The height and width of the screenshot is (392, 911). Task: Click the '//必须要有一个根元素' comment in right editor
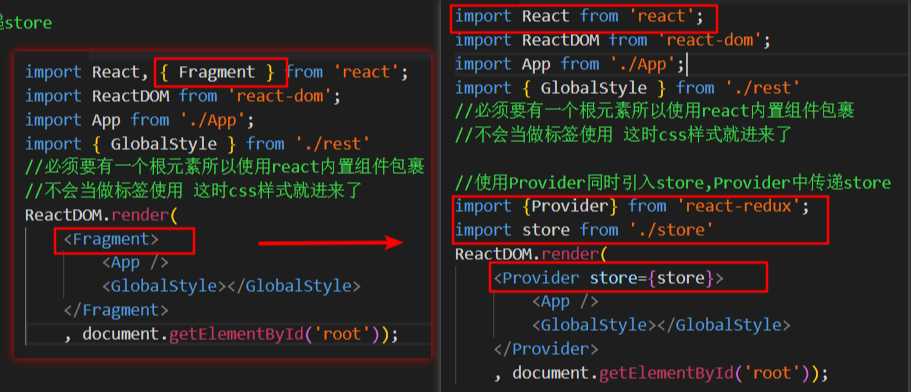[655, 112]
